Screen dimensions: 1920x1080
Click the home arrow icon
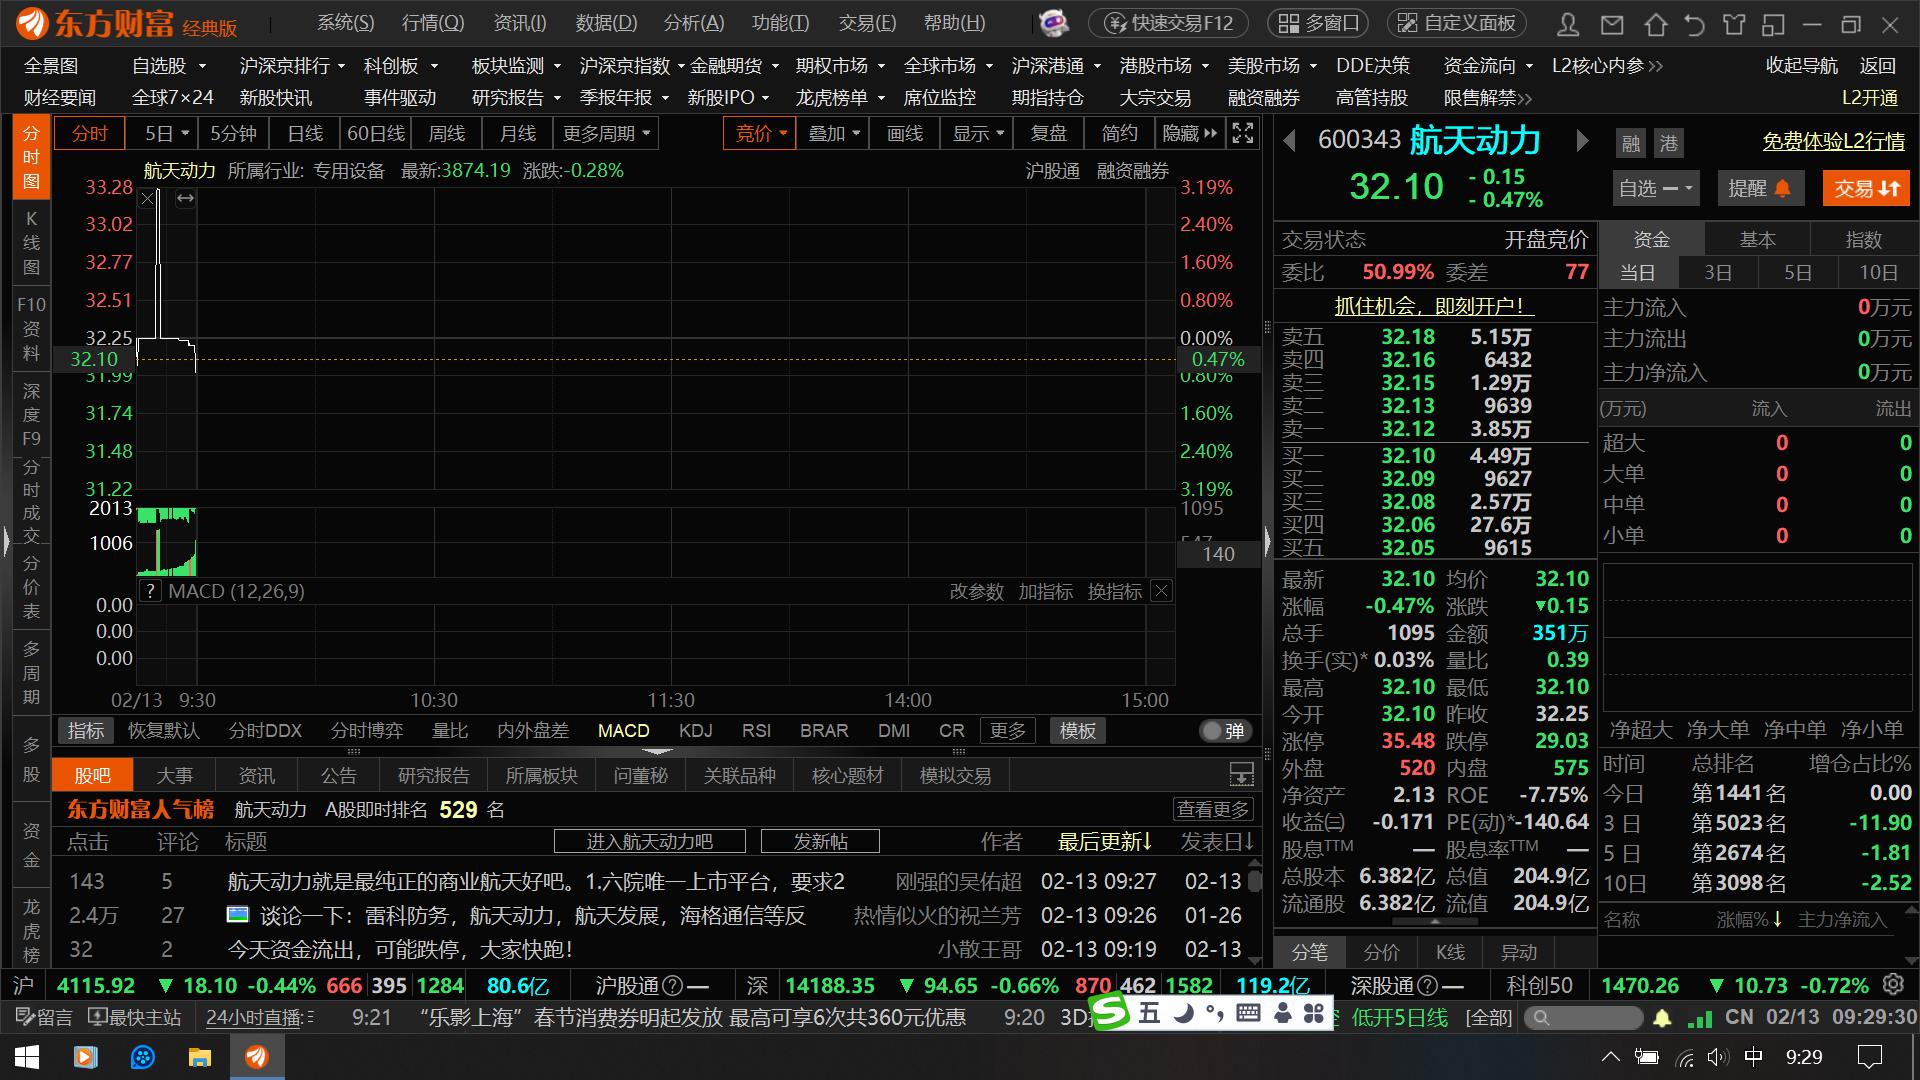pyautogui.click(x=1655, y=24)
